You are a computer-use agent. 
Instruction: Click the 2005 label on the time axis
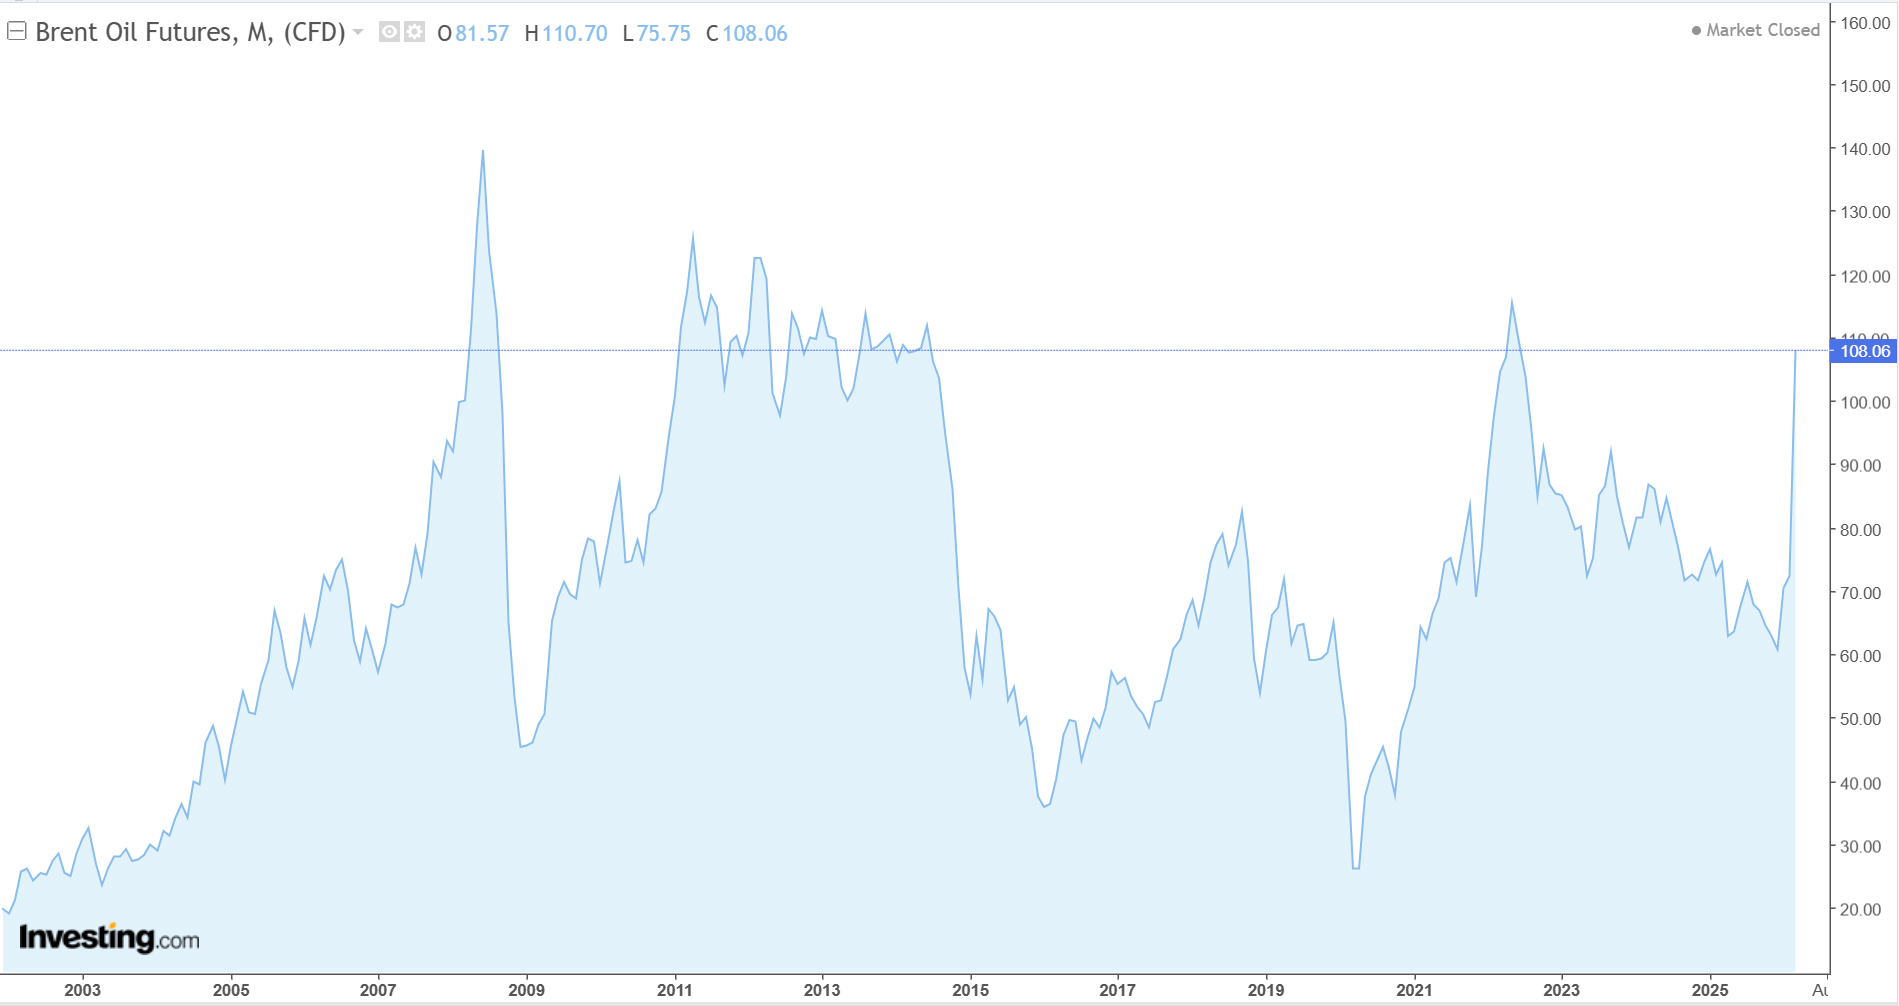[231, 990]
